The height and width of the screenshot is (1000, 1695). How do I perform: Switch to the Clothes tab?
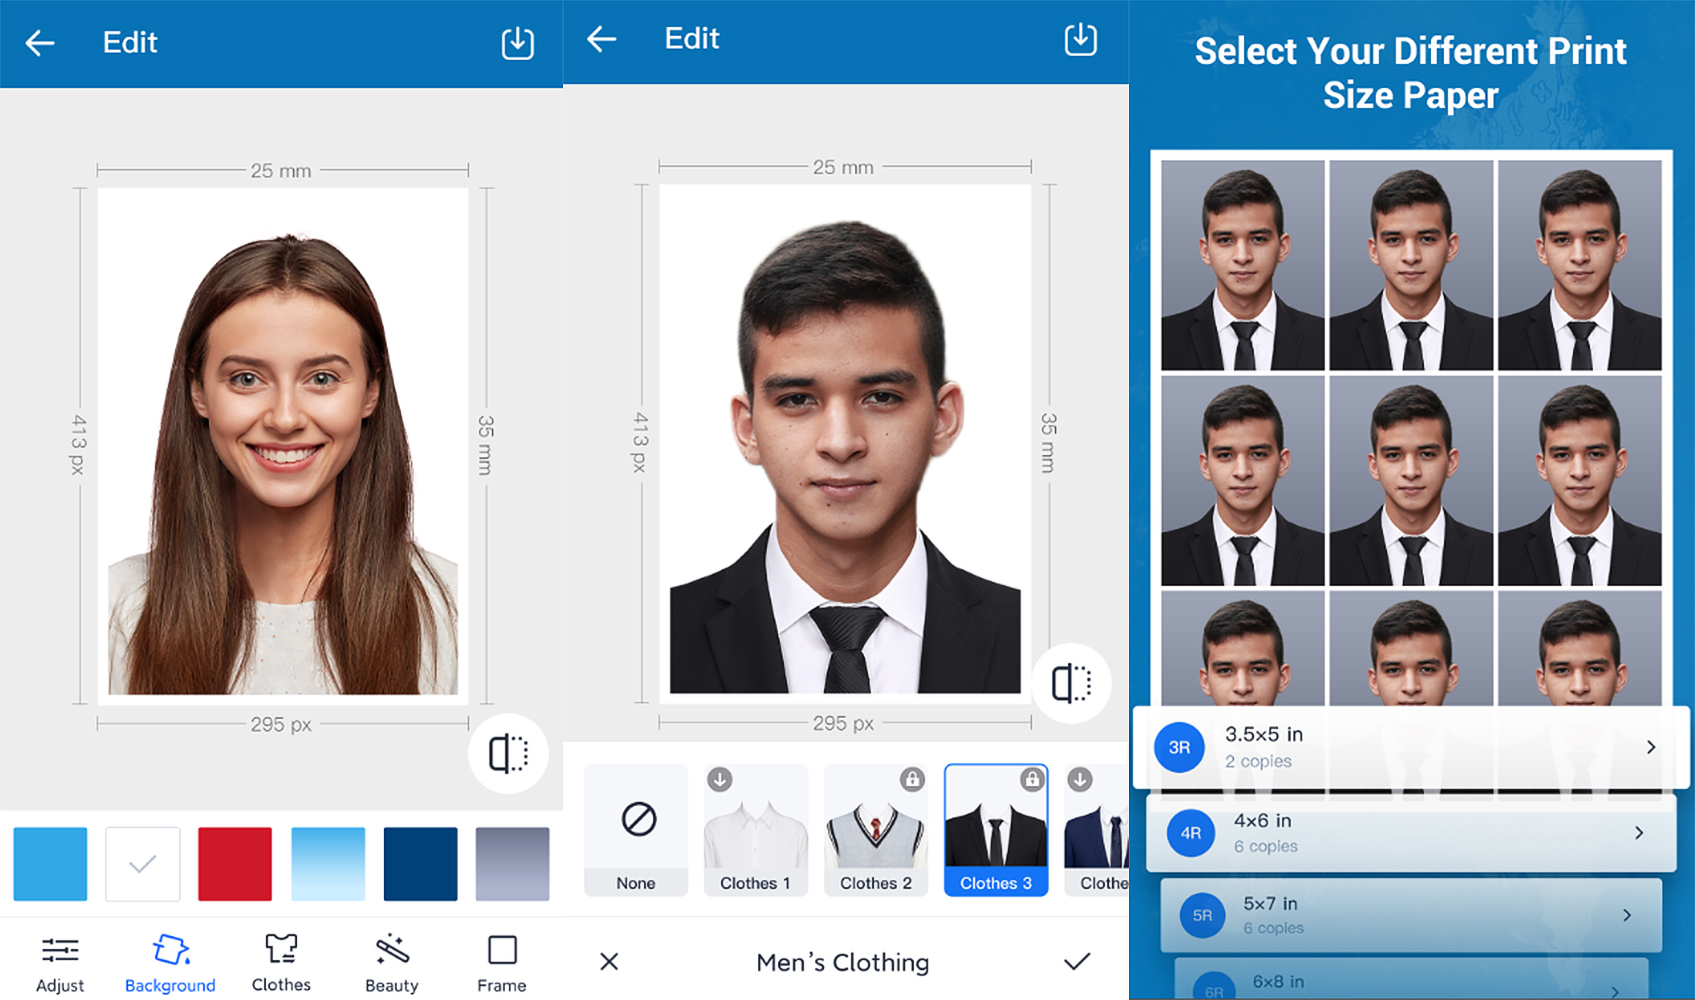(x=281, y=964)
